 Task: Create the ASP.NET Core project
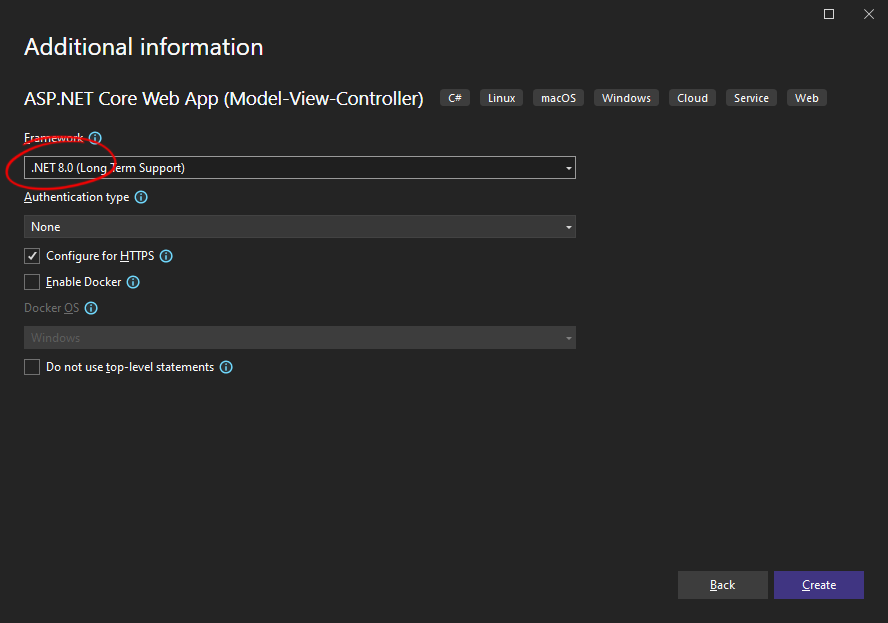pyautogui.click(x=818, y=585)
